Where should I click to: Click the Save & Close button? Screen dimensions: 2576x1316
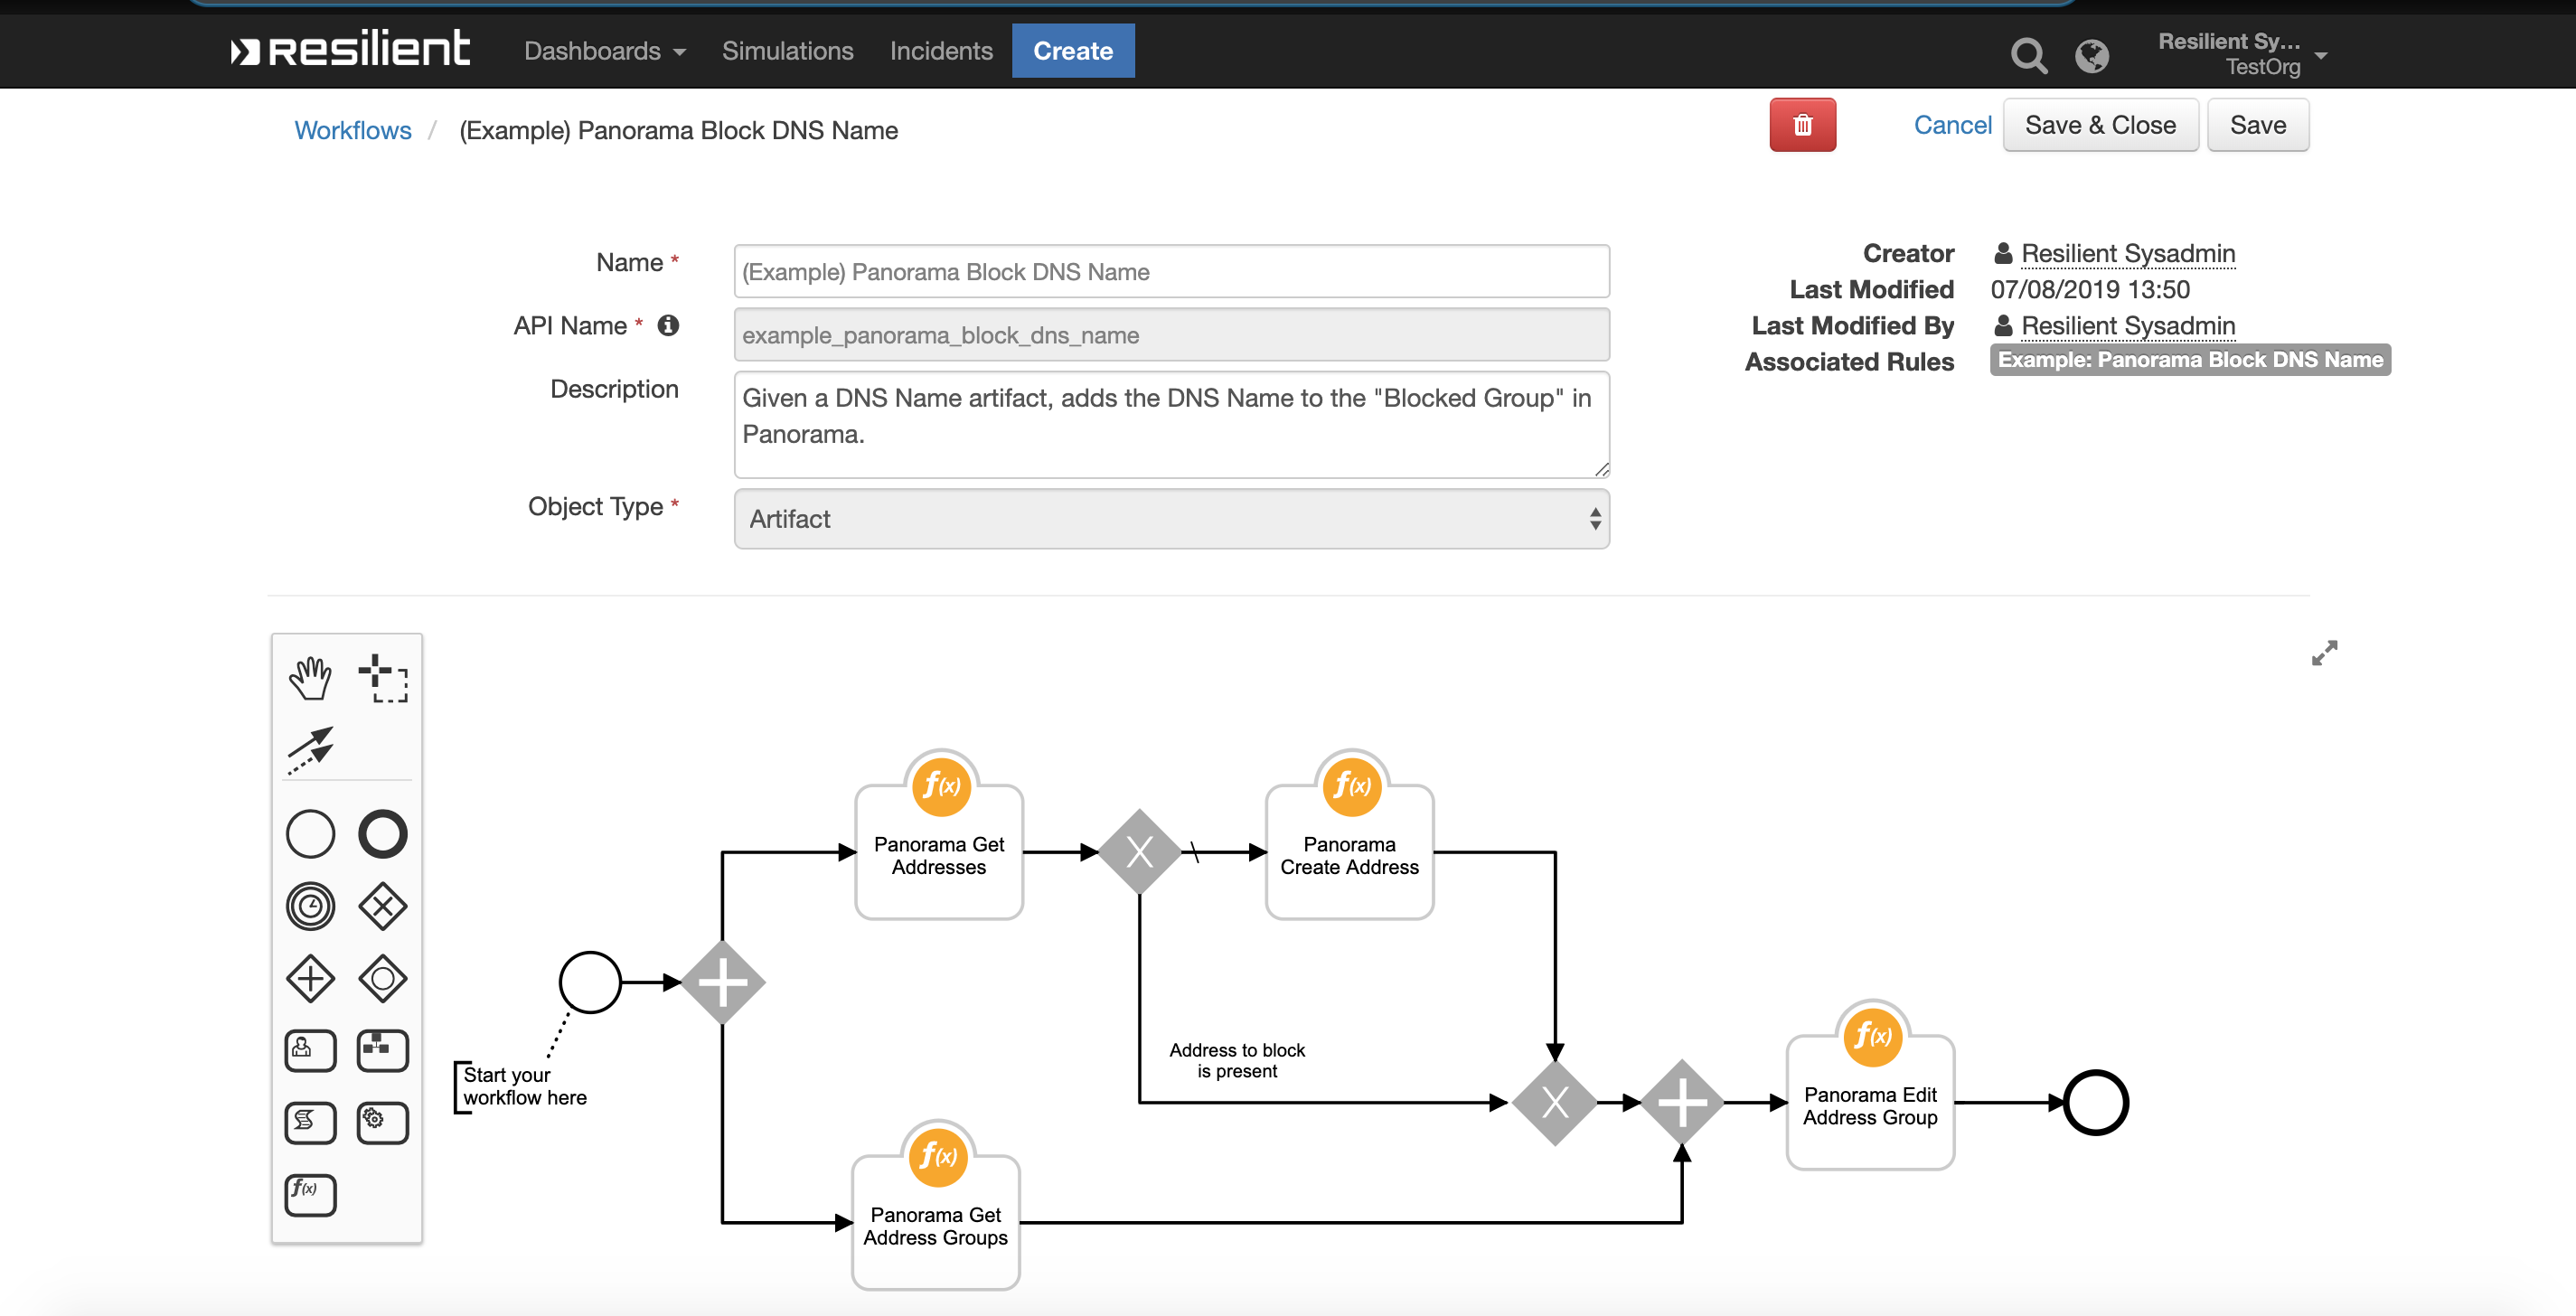pos(2099,125)
